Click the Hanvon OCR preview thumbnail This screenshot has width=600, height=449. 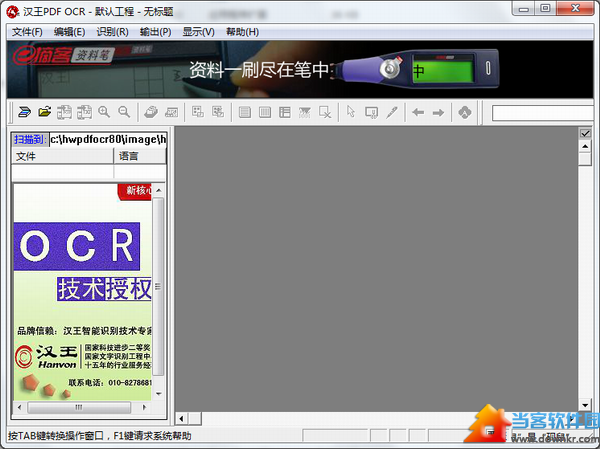(83, 292)
